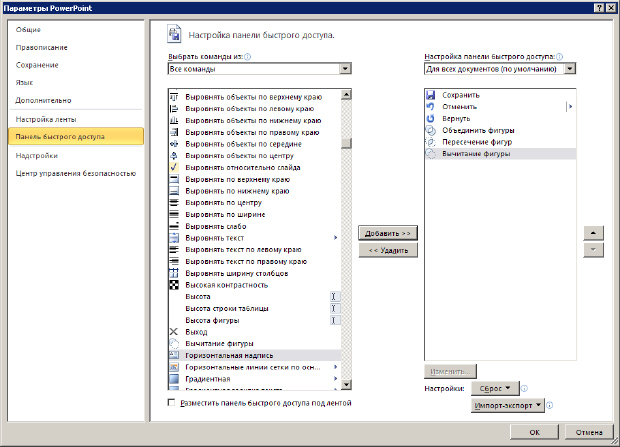Open the Все команды dropdown
This screenshot has width=620, height=447.
345,69
